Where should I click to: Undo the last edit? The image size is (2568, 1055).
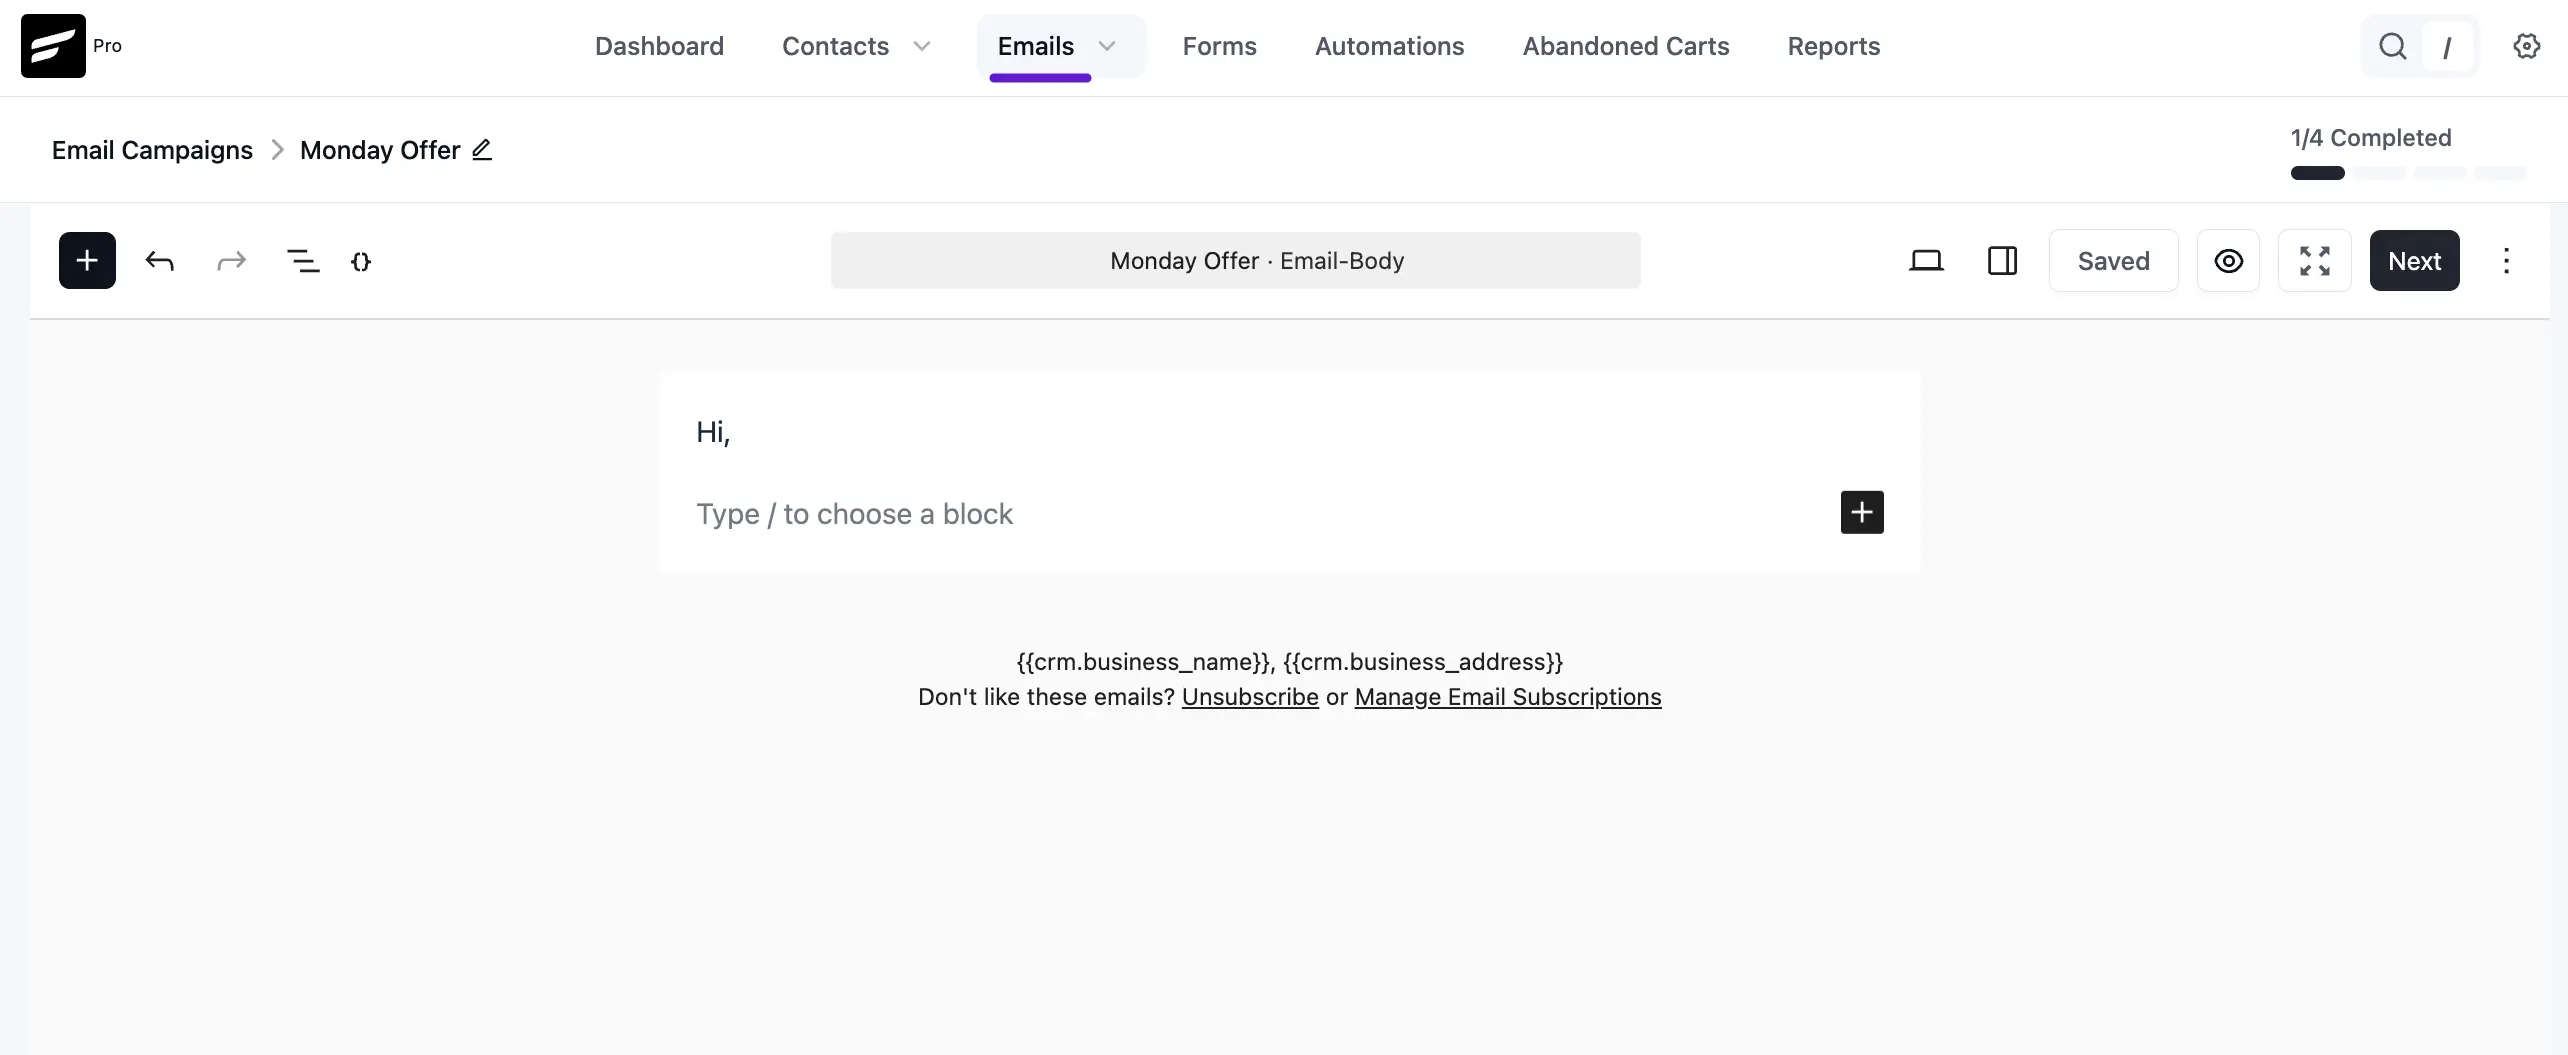pos(160,261)
